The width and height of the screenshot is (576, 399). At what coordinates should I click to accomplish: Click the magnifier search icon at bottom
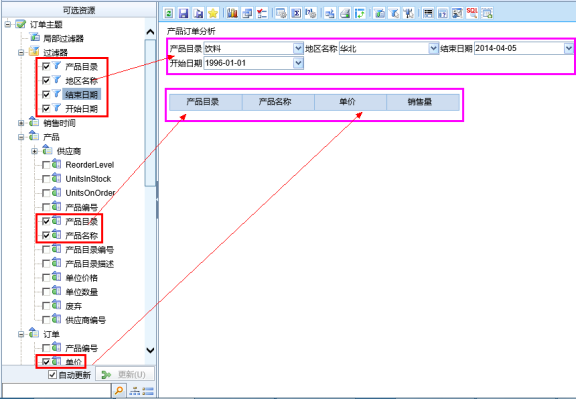coord(119,391)
